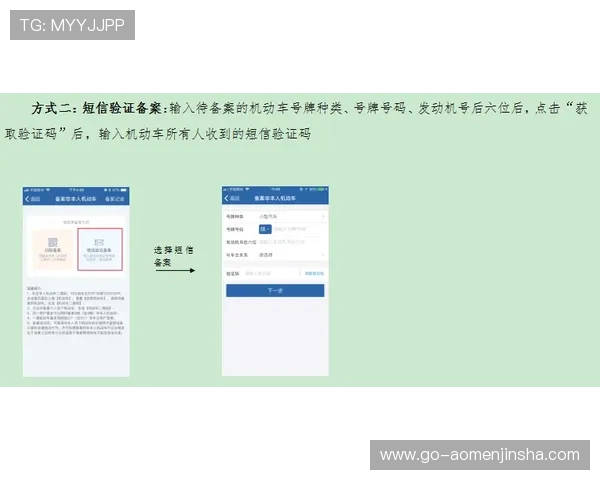Choose the SMS 短信验证备案 card
The height and width of the screenshot is (480, 600).
[100, 249]
